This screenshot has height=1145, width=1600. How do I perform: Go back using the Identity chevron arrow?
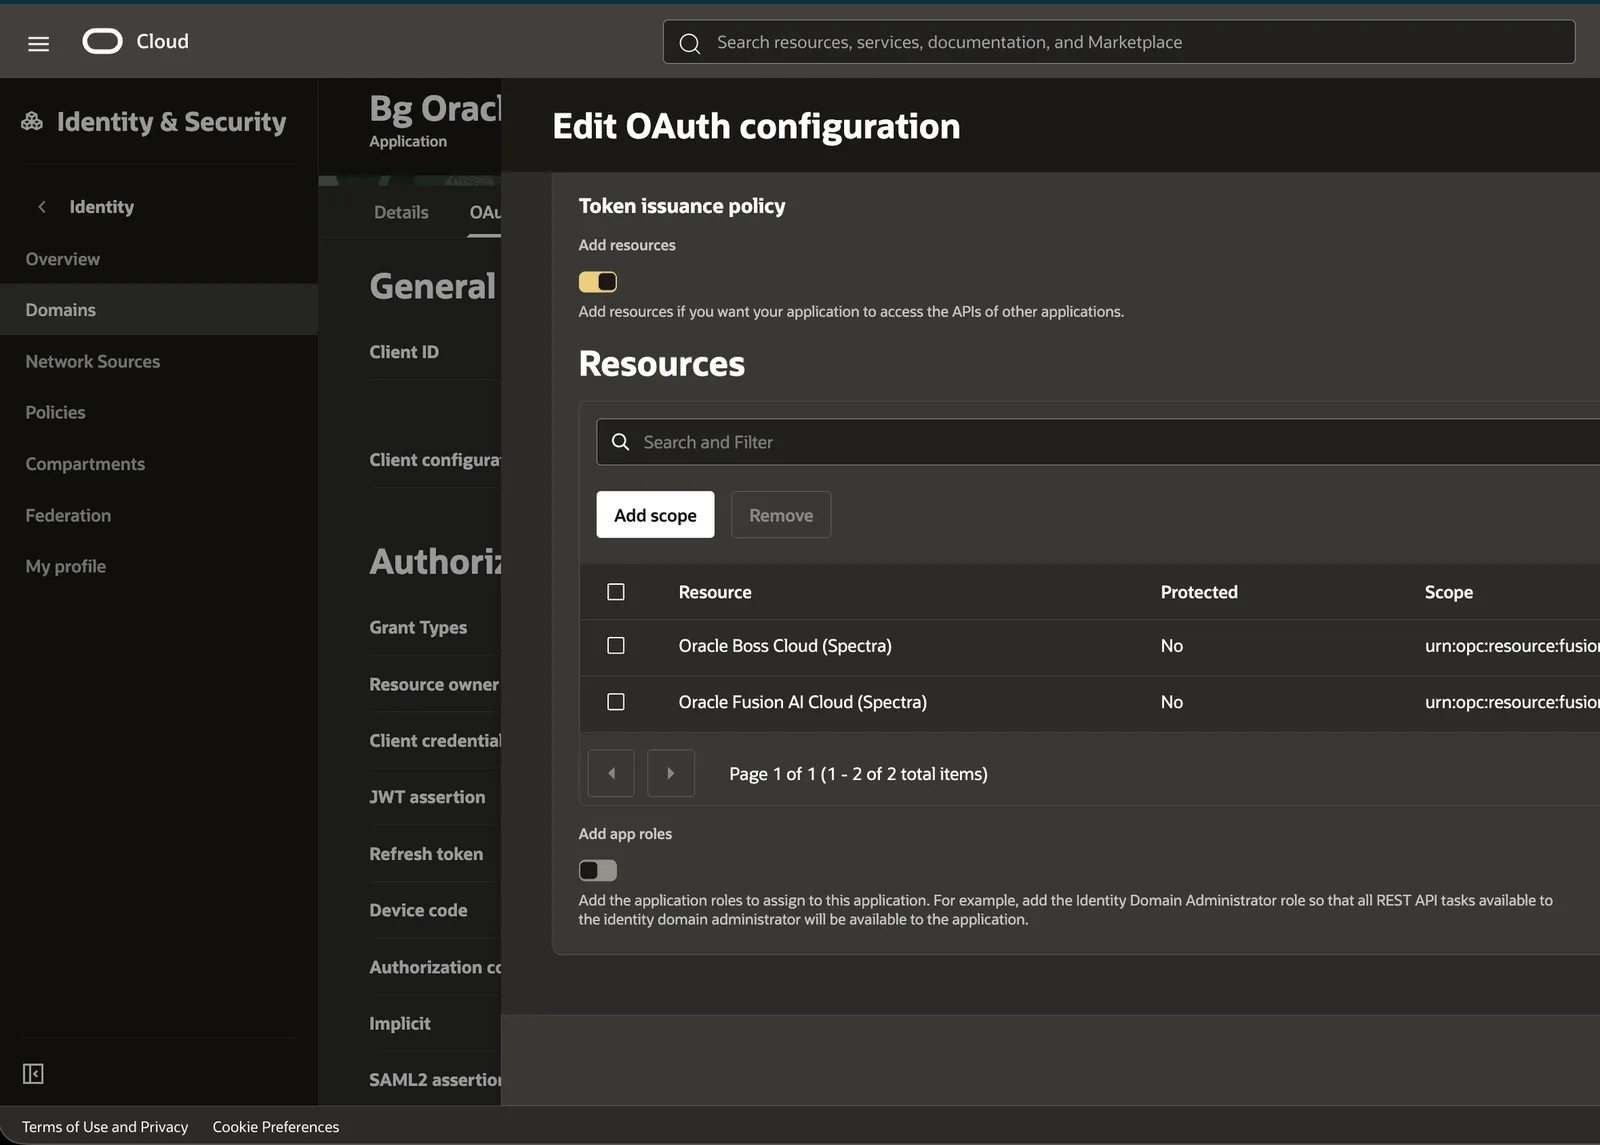point(42,206)
